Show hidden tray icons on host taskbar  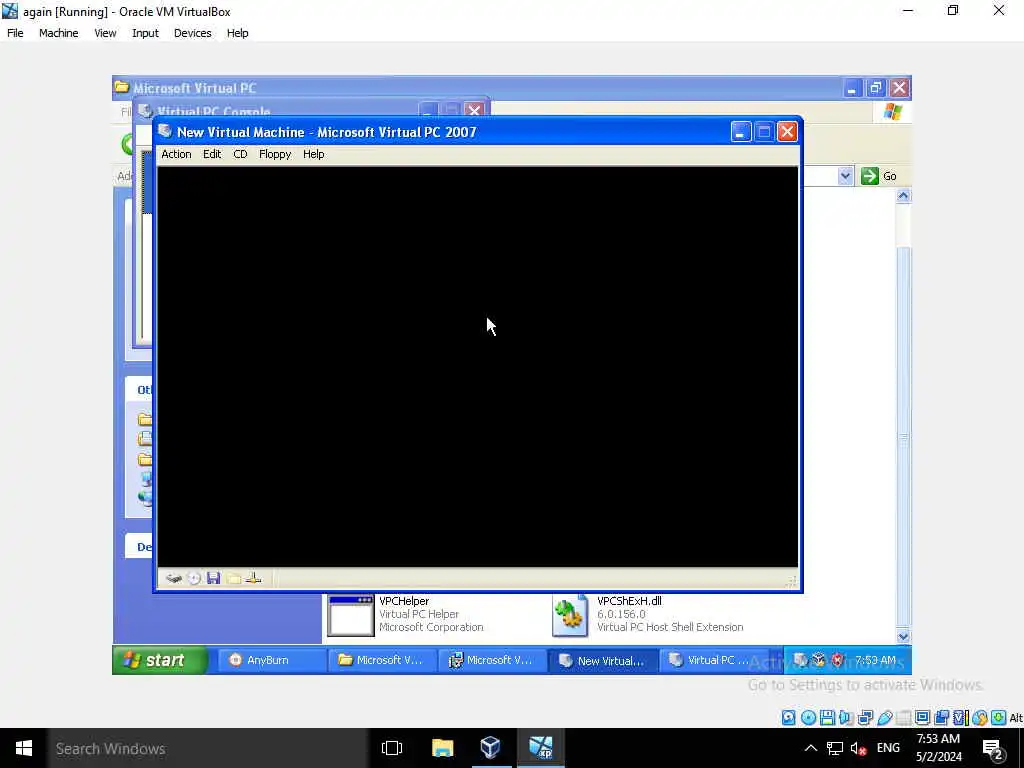(x=810, y=748)
